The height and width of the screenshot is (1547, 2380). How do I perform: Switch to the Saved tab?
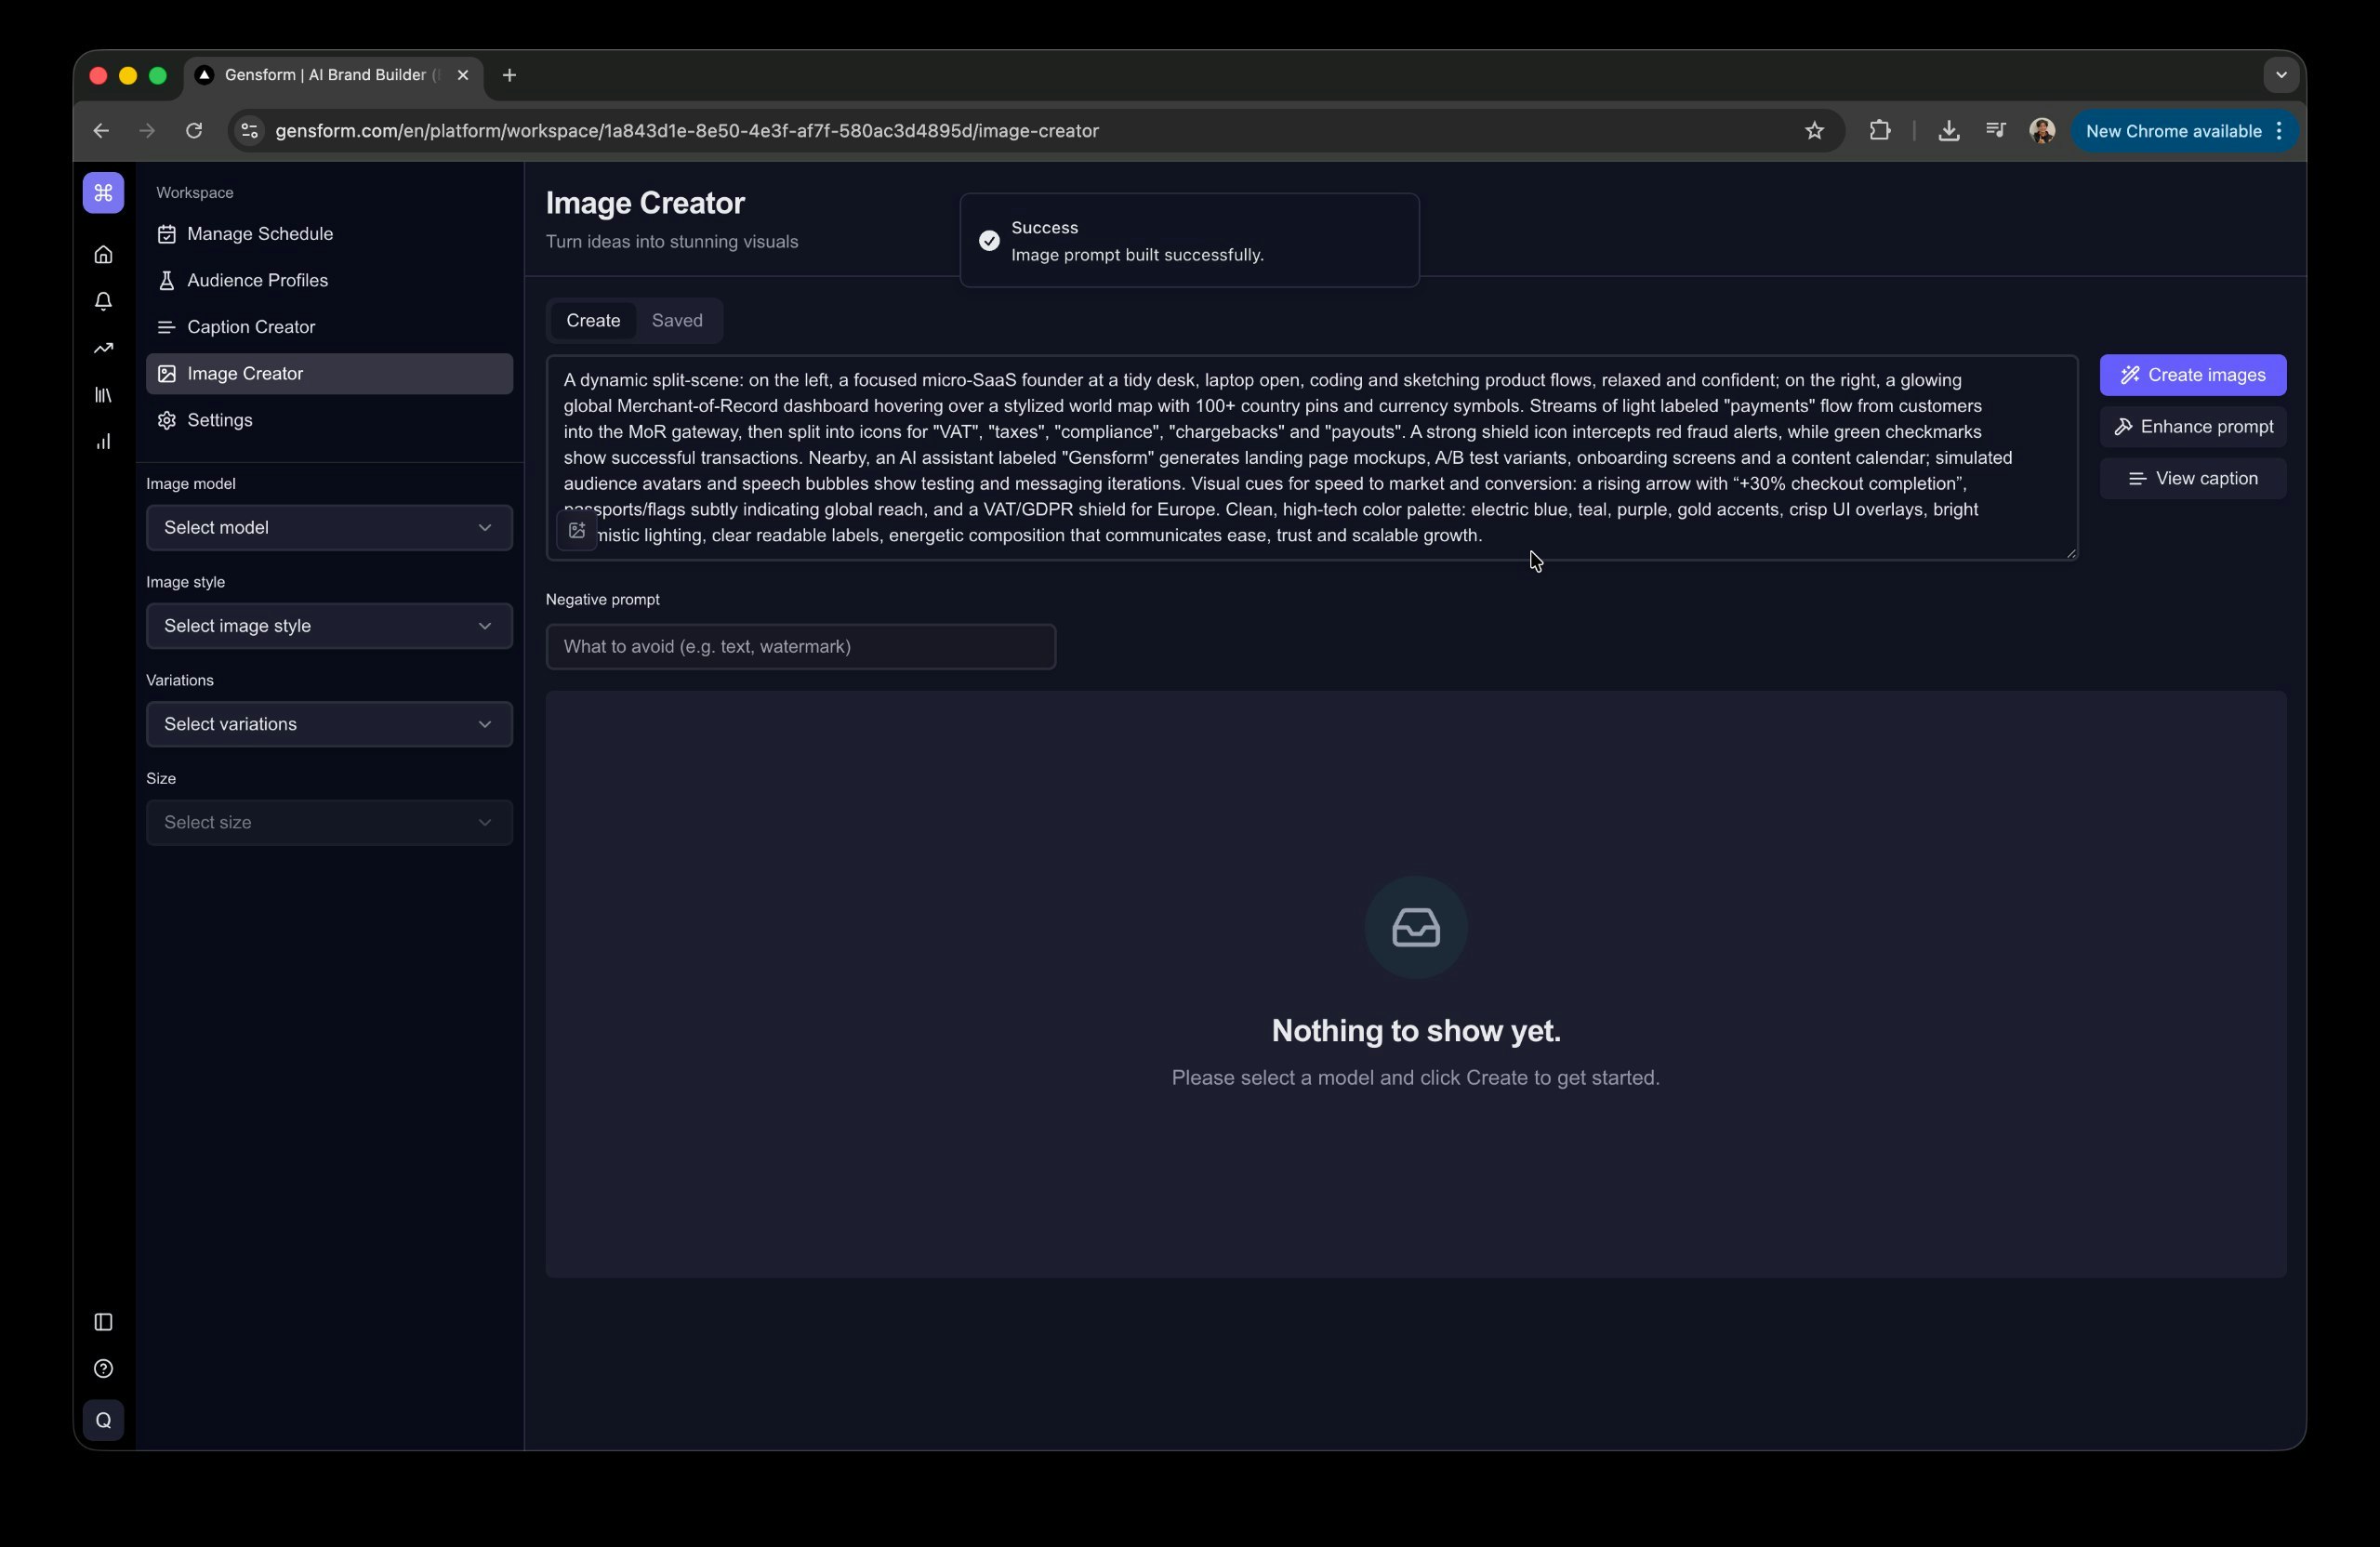point(677,321)
